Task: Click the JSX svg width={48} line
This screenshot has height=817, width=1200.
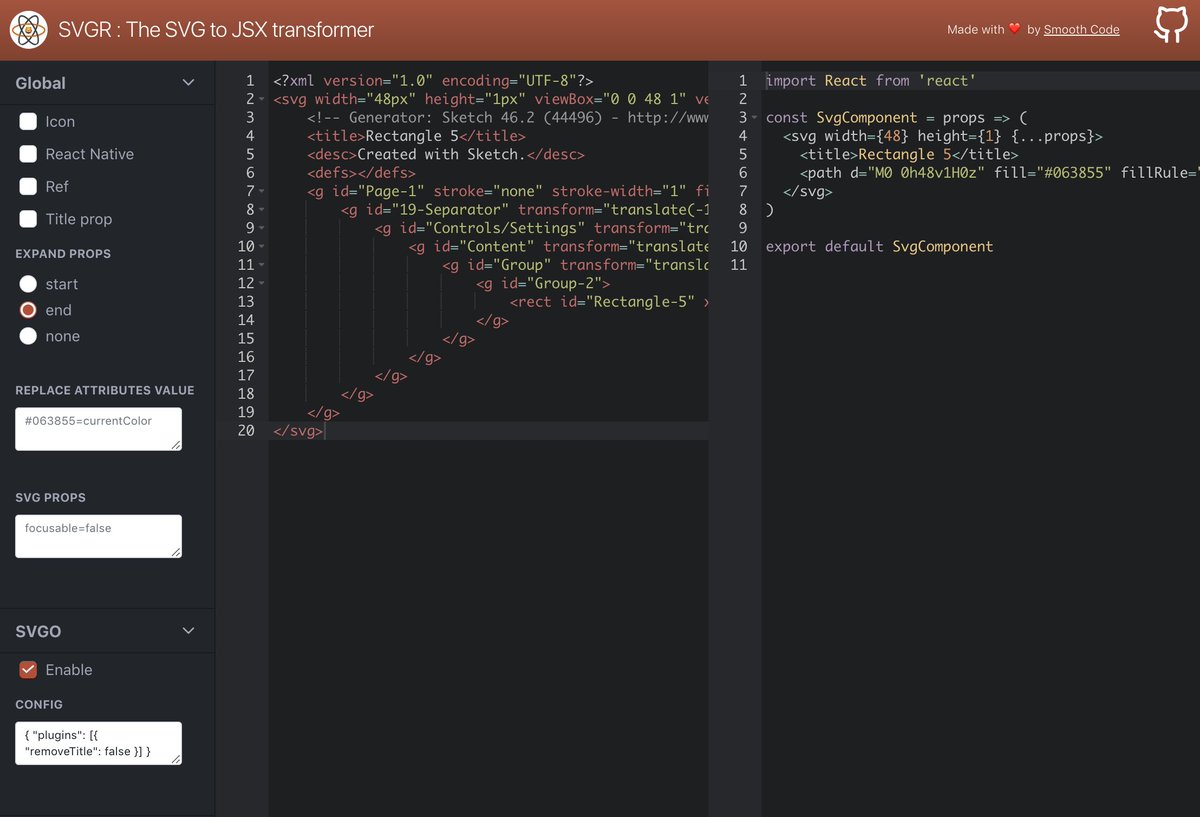Action: (x=943, y=136)
